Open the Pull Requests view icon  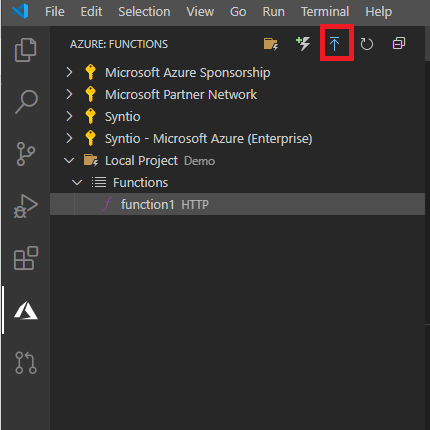26,363
